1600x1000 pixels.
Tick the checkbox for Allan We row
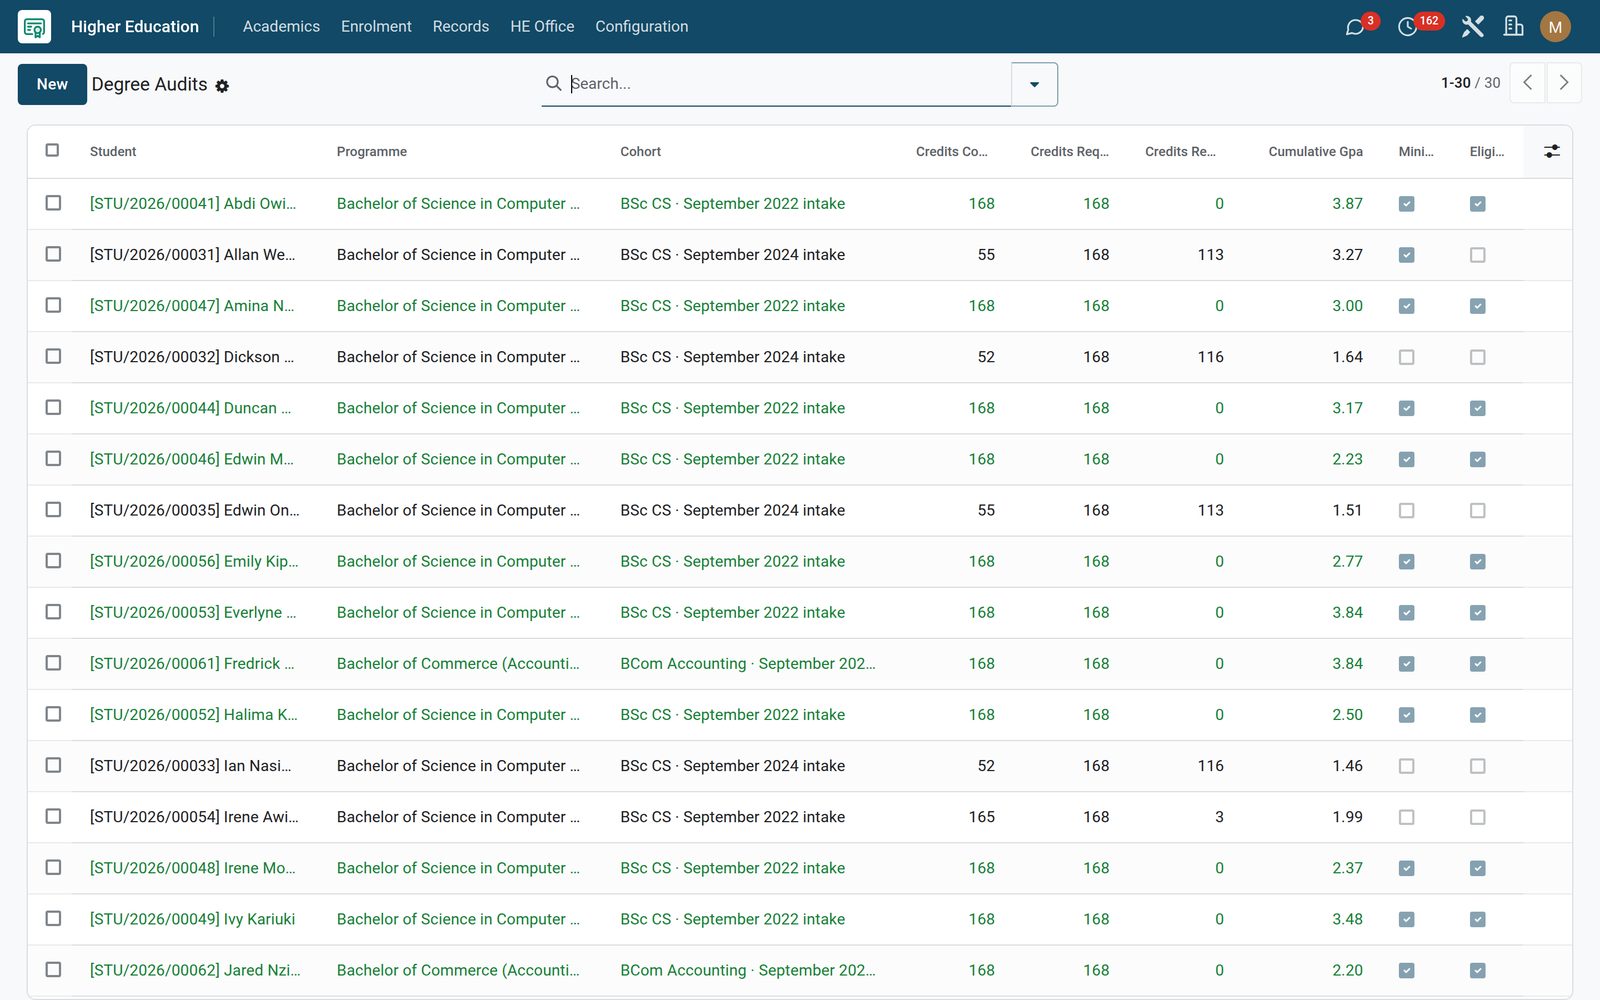(53, 254)
